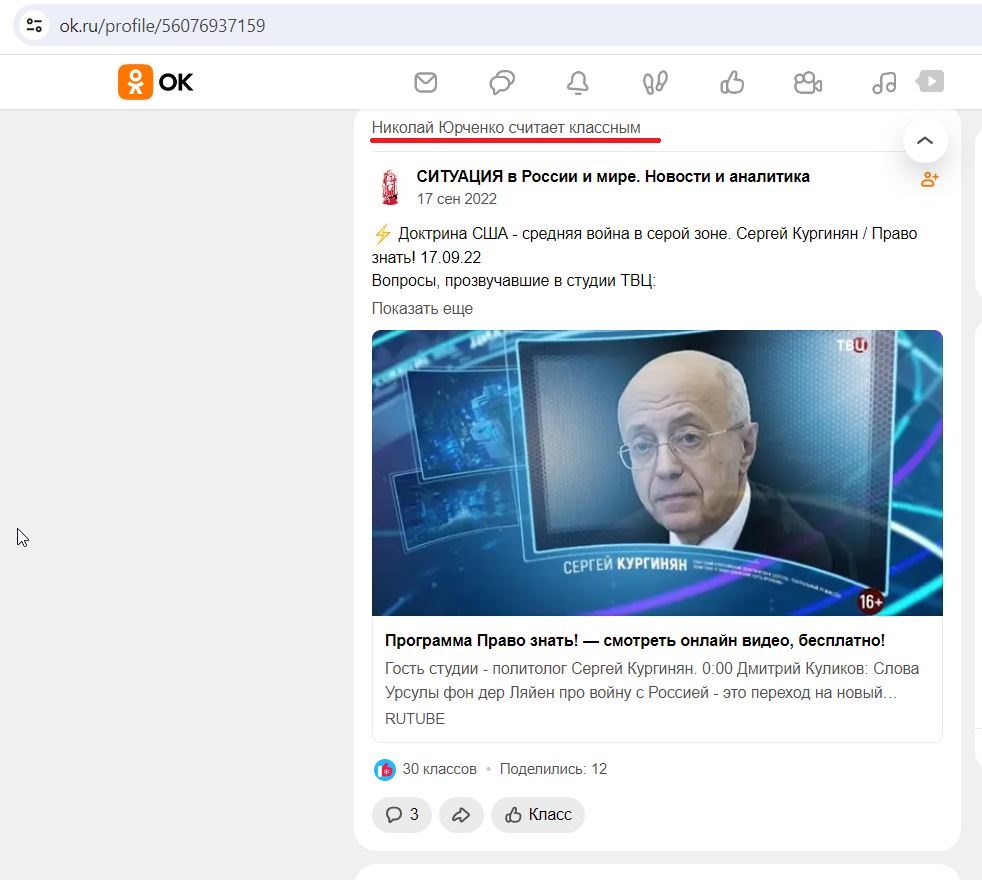The width and height of the screenshot is (982, 880).
Task: Click the site info icon in address bar
Action: tap(34, 26)
